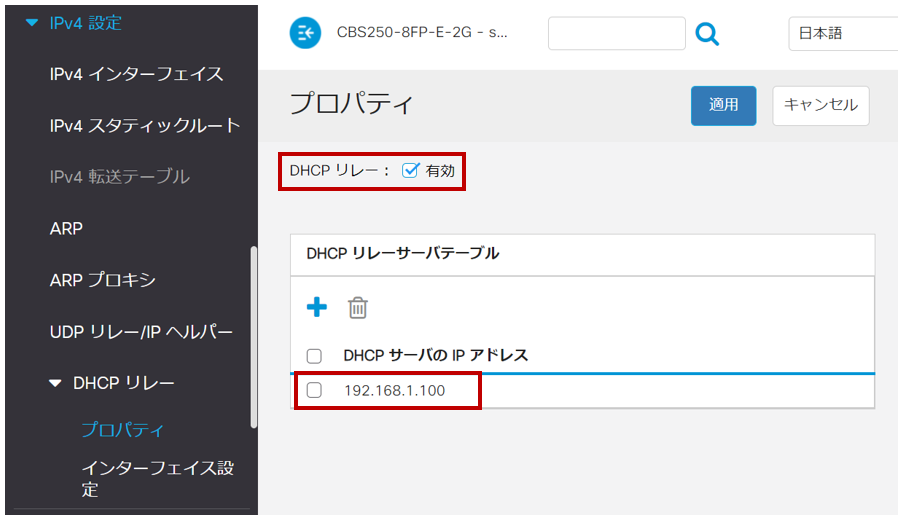The width and height of the screenshot is (904, 518).
Task: Tick the checkbox for 192.168.1.100
Action: (x=314, y=391)
